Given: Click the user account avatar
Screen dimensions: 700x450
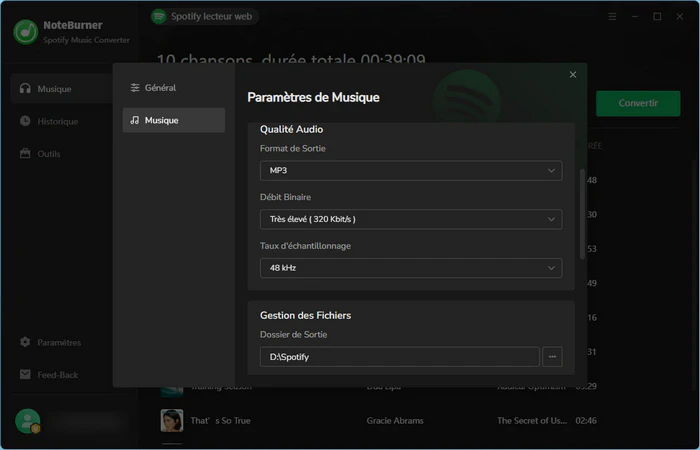Looking at the screenshot, I should click(x=28, y=421).
